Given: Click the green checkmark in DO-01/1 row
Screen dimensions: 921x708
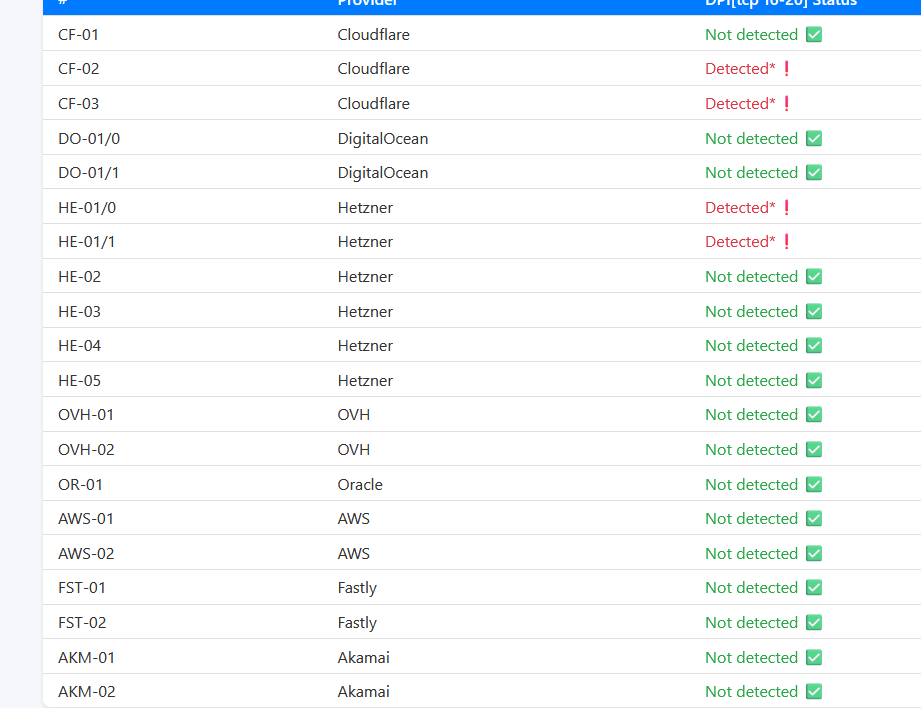Looking at the screenshot, I should tap(814, 173).
